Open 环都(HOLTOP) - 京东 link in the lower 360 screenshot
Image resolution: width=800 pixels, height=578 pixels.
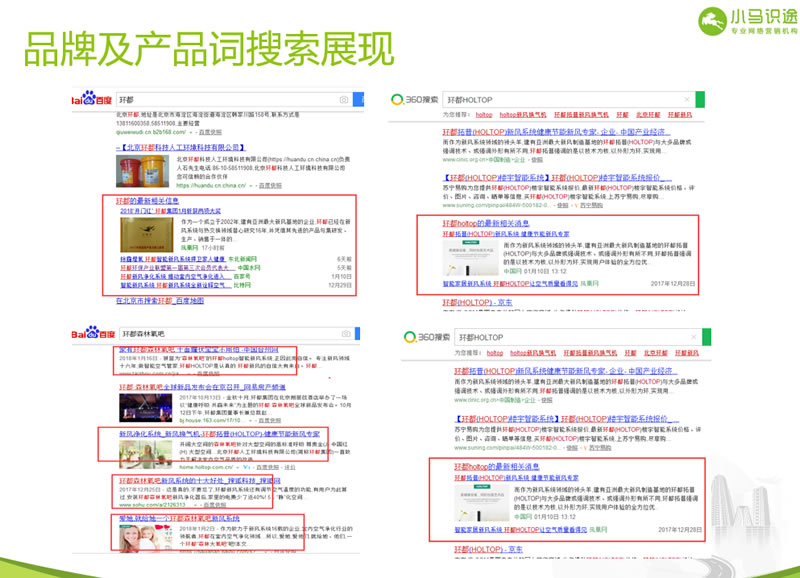[488, 549]
